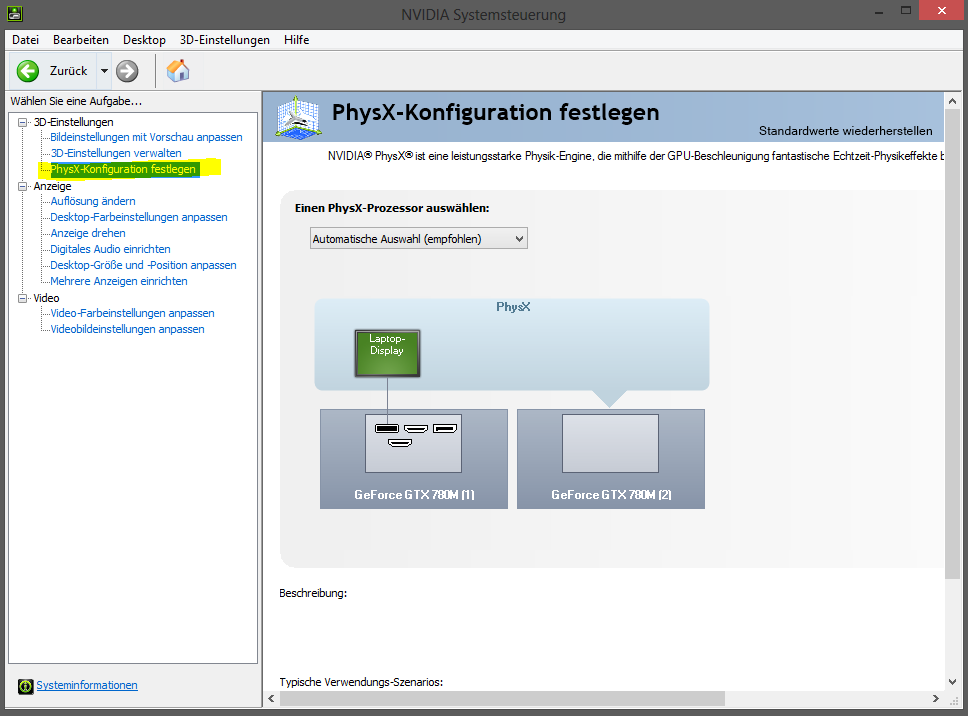Select Video-Farbeinstellungen anpassen task
Image resolution: width=968 pixels, height=716 pixels.
(133, 314)
